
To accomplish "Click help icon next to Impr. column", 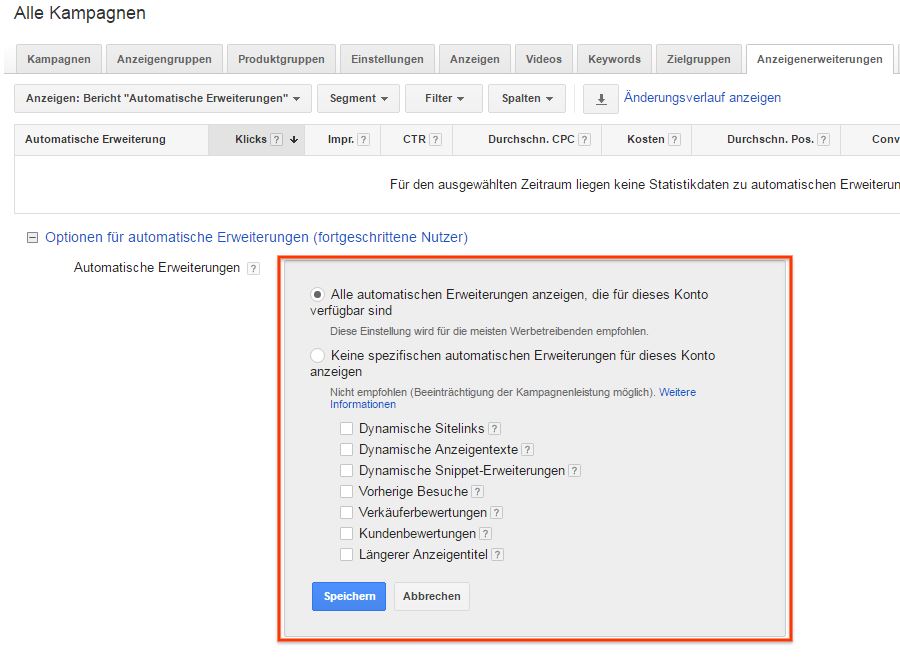I will [x=363, y=139].
